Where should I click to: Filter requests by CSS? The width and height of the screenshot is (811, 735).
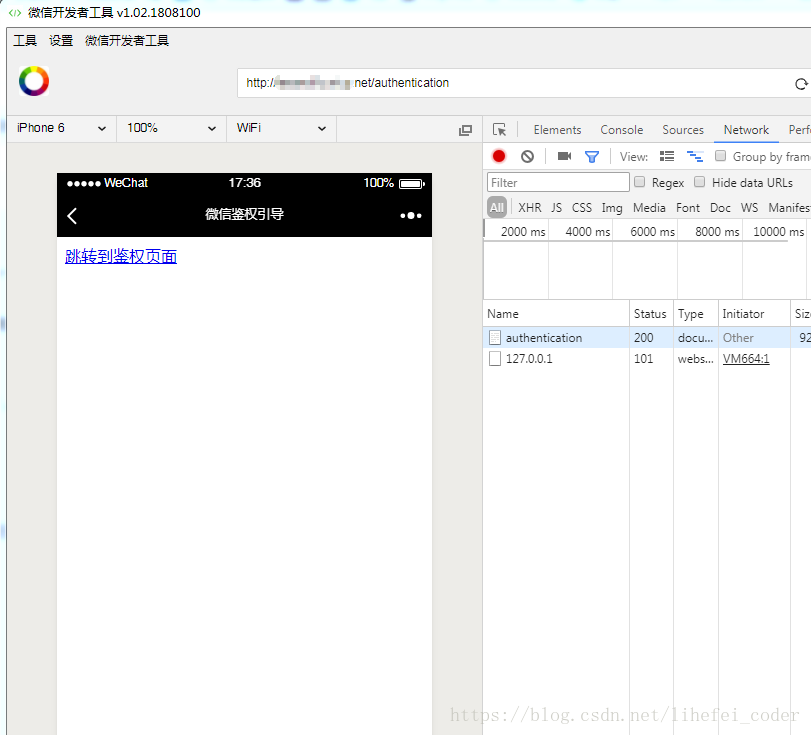click(581, 208)
